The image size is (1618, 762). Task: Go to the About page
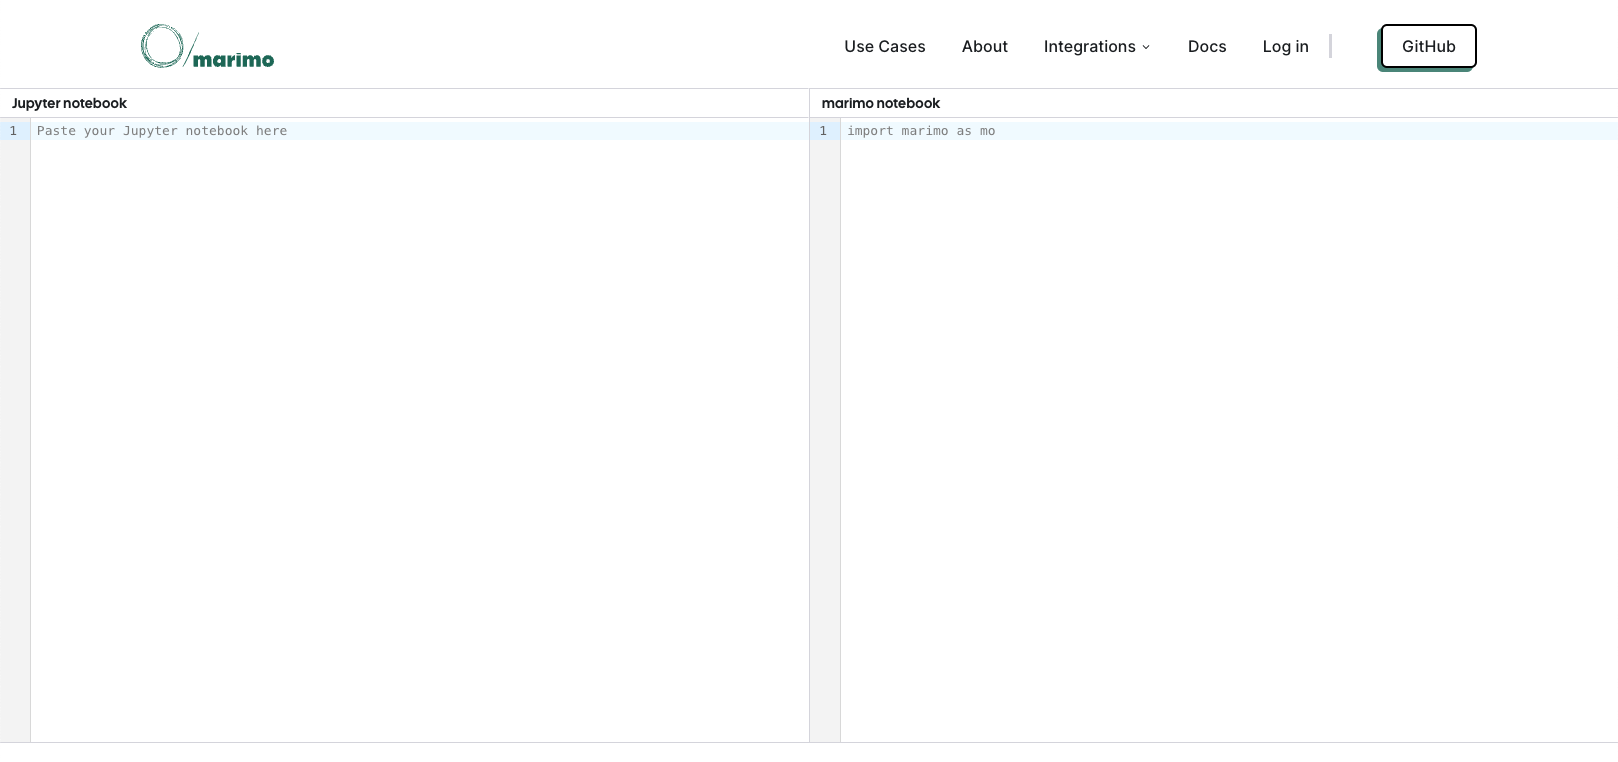click(x=984, y=46)
